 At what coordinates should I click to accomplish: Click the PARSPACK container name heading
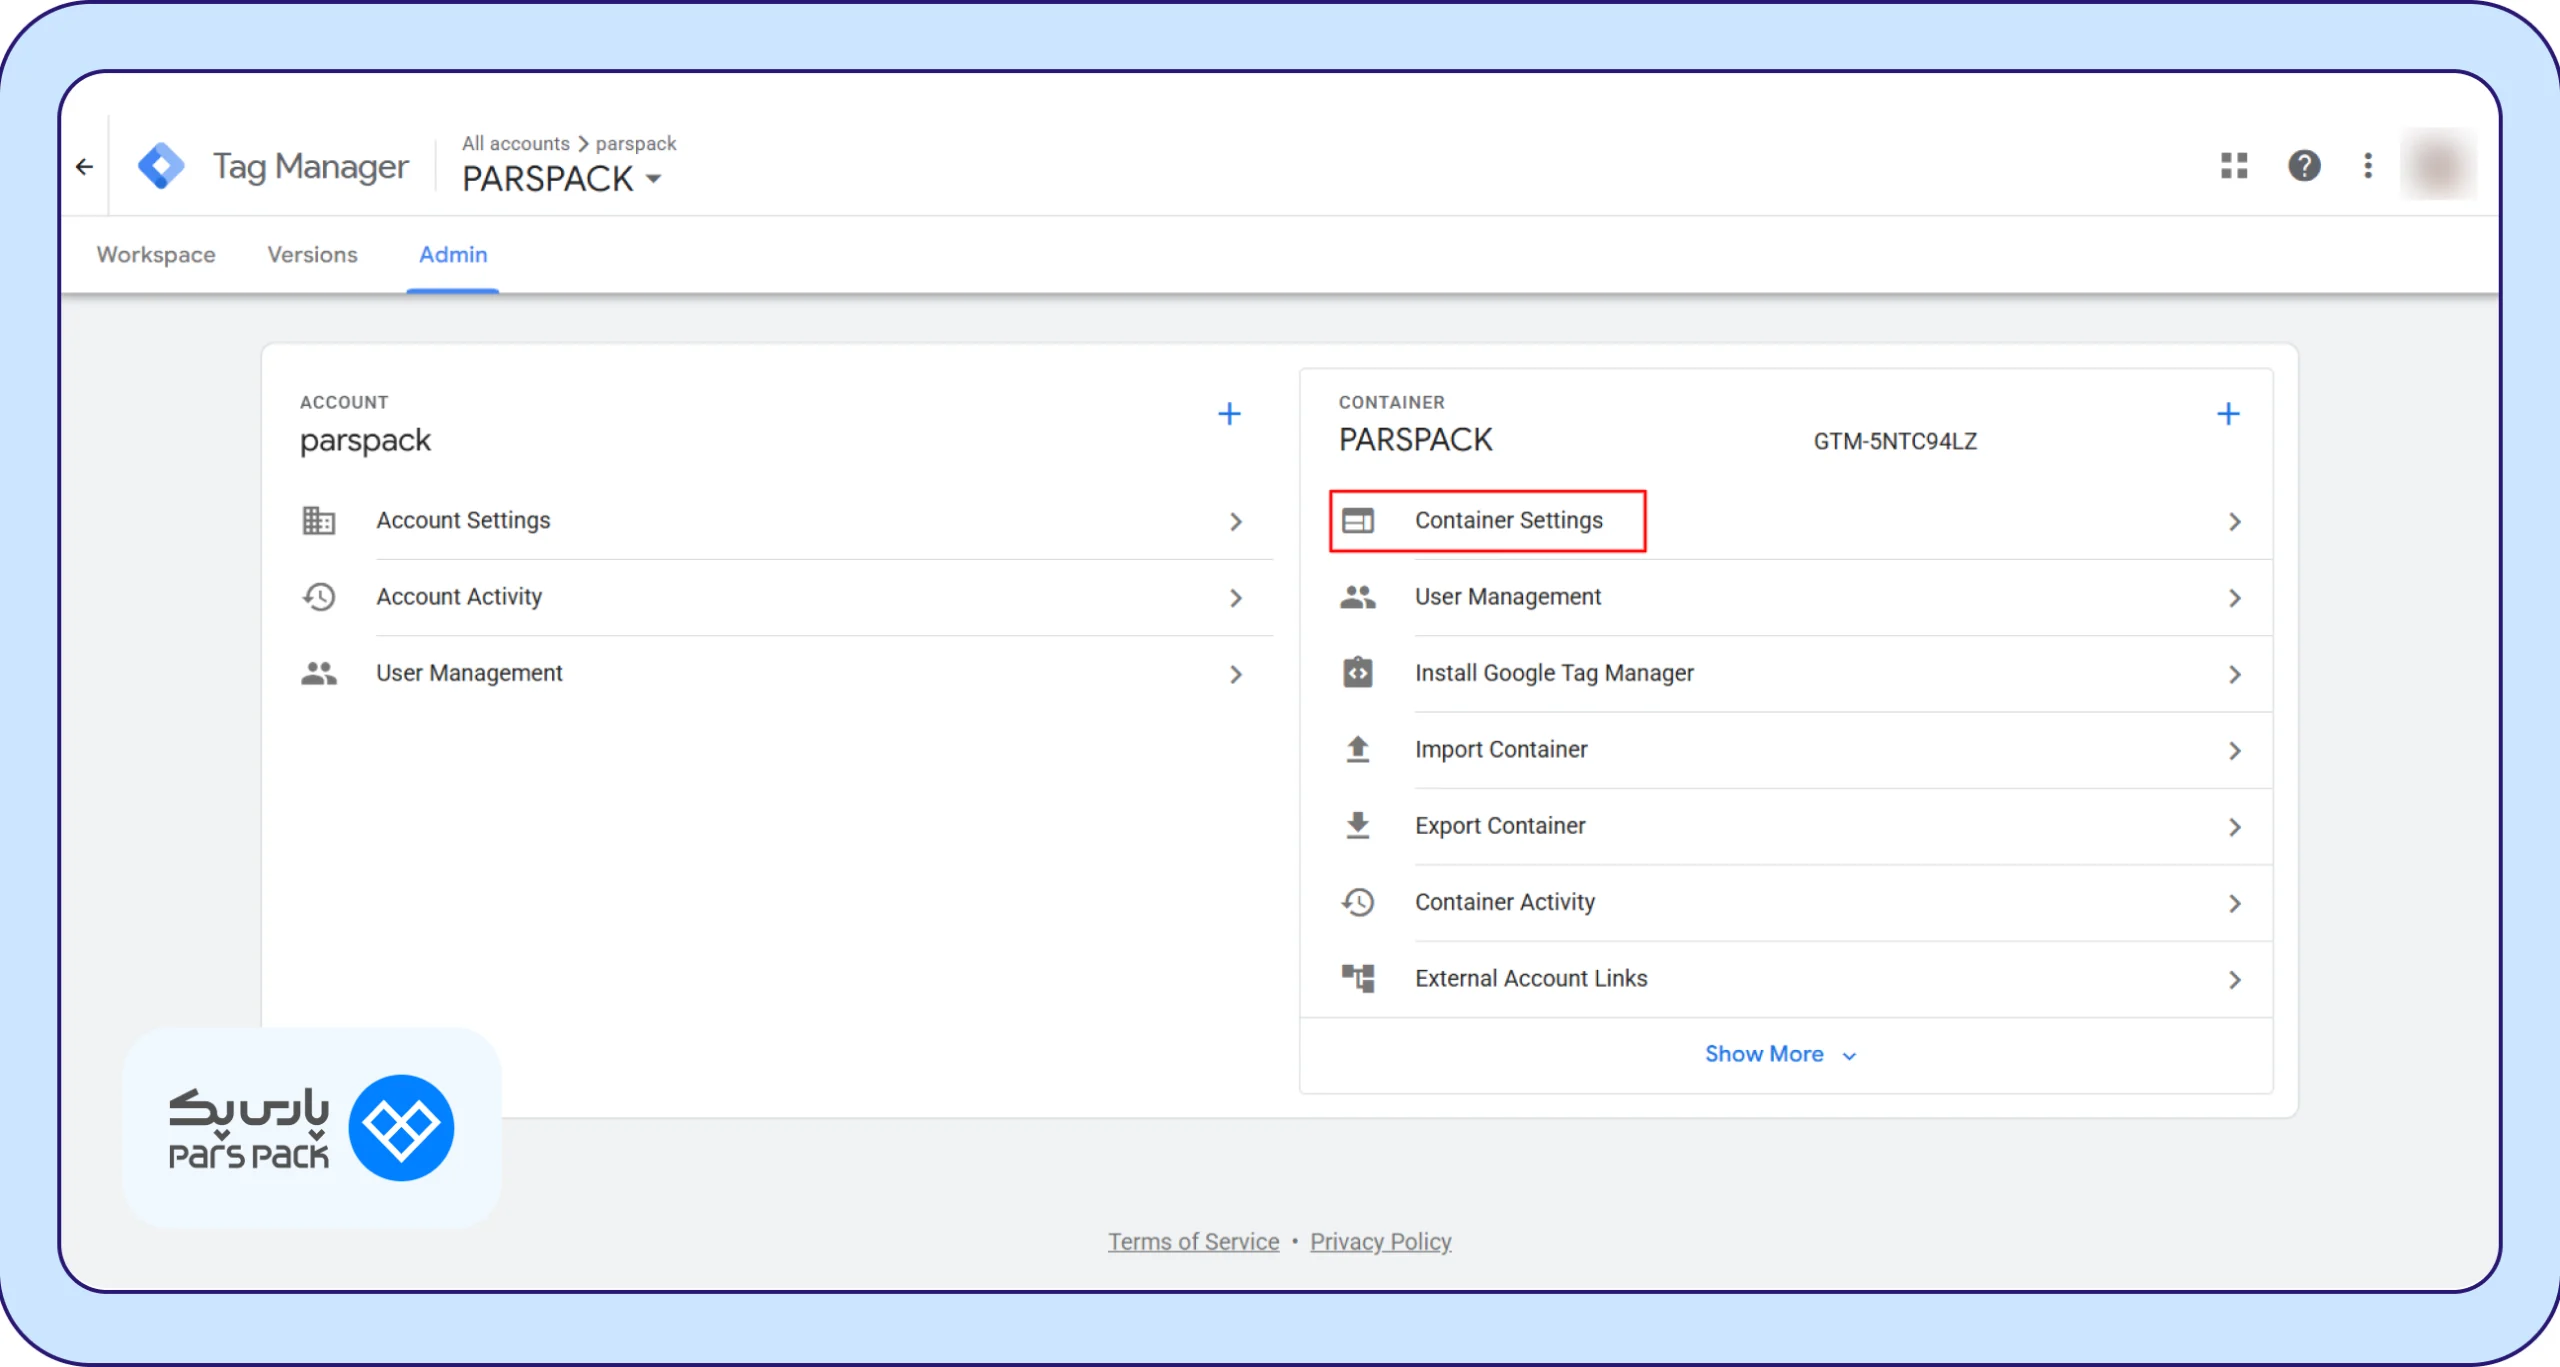pos(1415,440)
